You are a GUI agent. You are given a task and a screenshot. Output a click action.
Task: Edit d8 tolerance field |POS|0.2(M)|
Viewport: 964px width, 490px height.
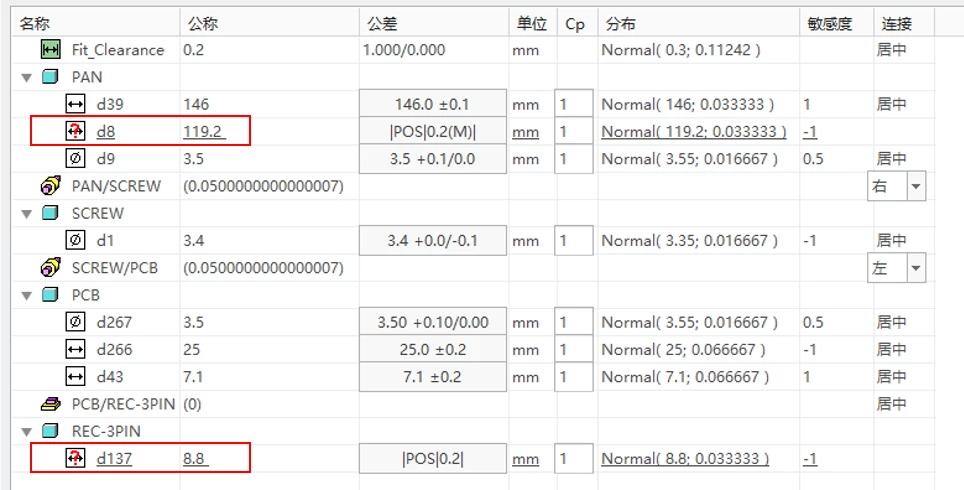click(433, 132)
